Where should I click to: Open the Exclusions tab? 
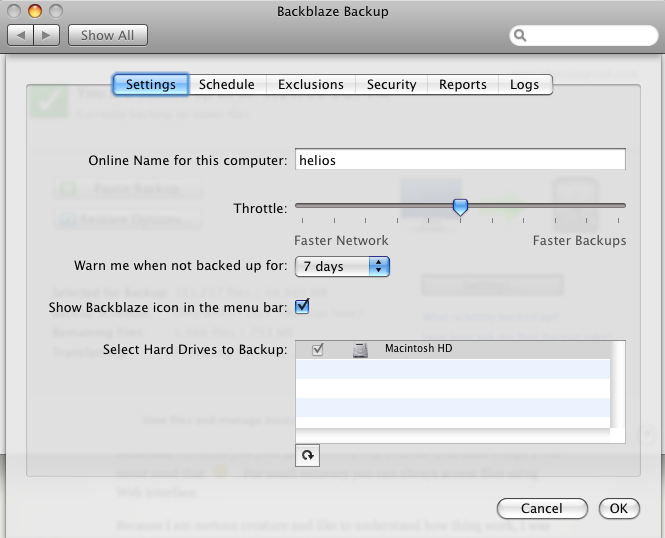(x=311, y=84)
